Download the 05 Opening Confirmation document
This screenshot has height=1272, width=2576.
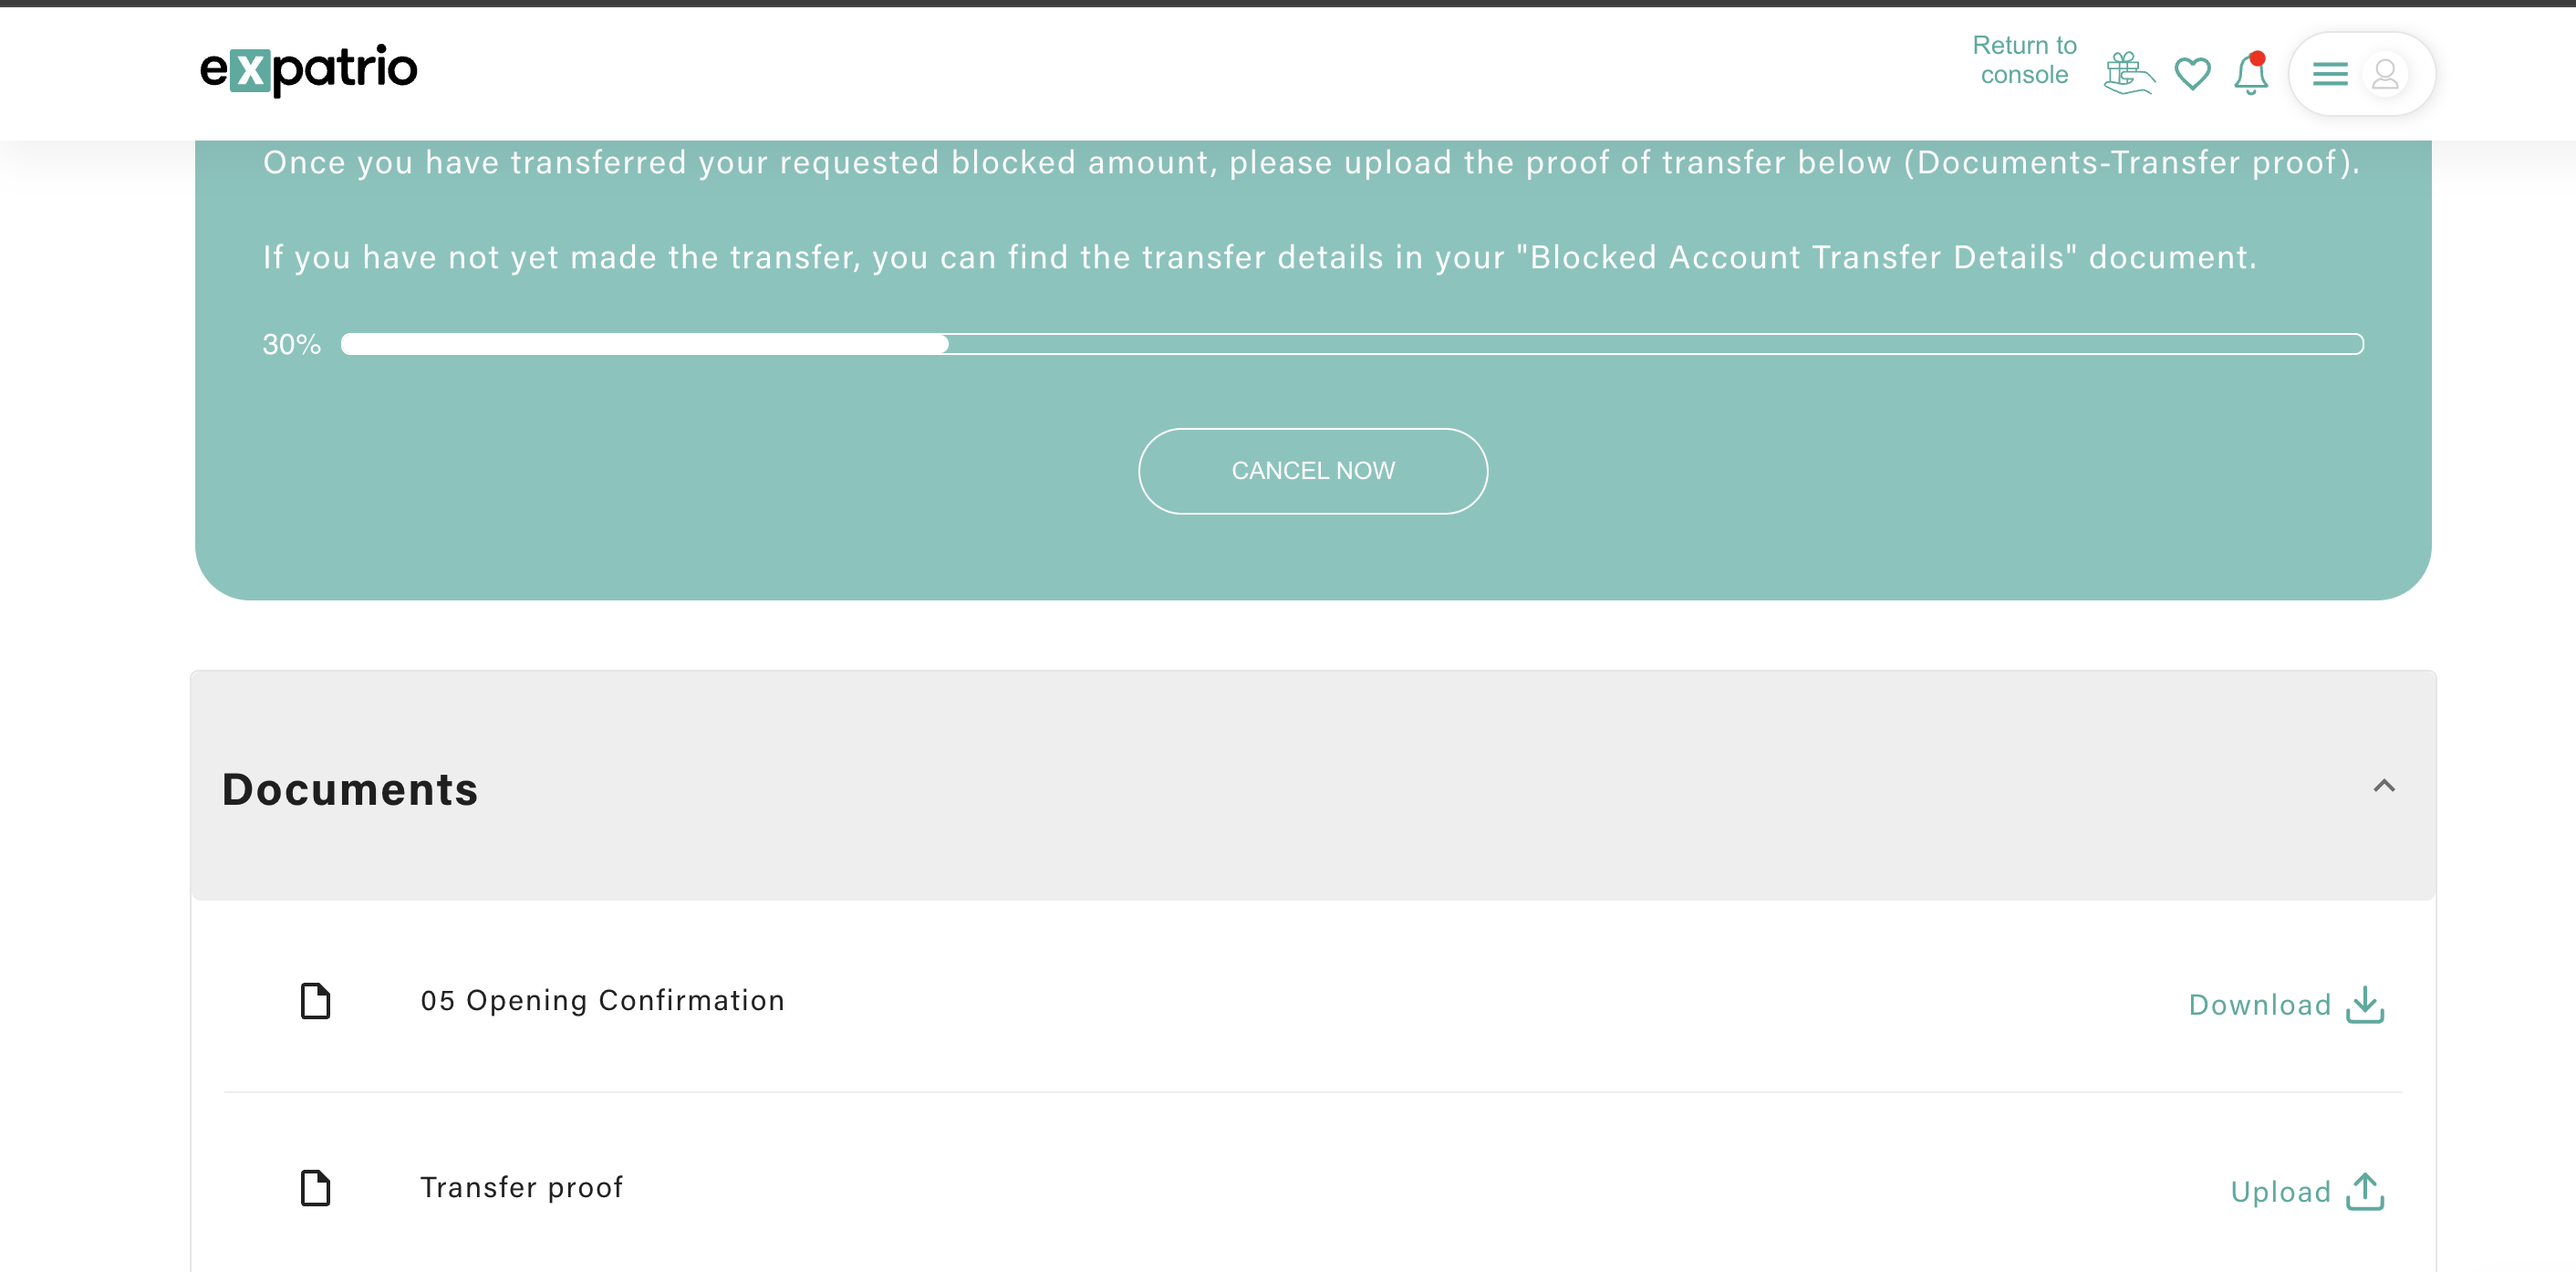click(x=2286, y=1005)
